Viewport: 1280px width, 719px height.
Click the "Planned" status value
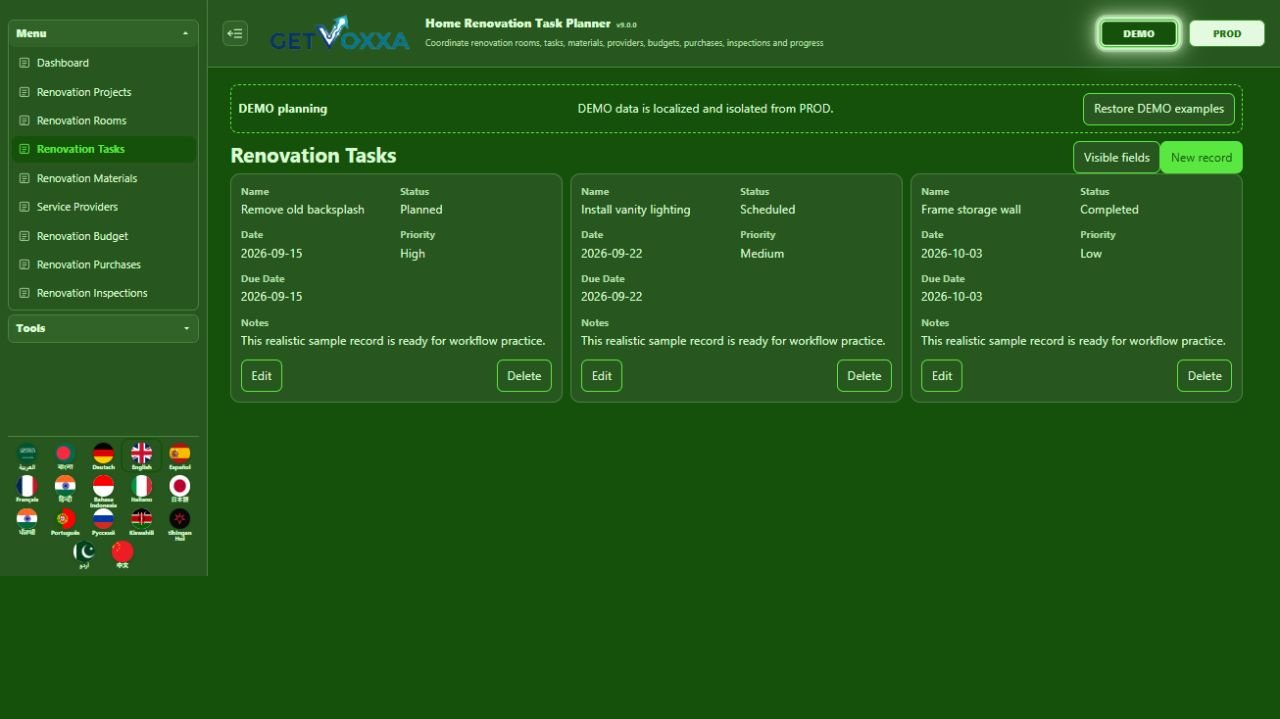tap(421, 210)
